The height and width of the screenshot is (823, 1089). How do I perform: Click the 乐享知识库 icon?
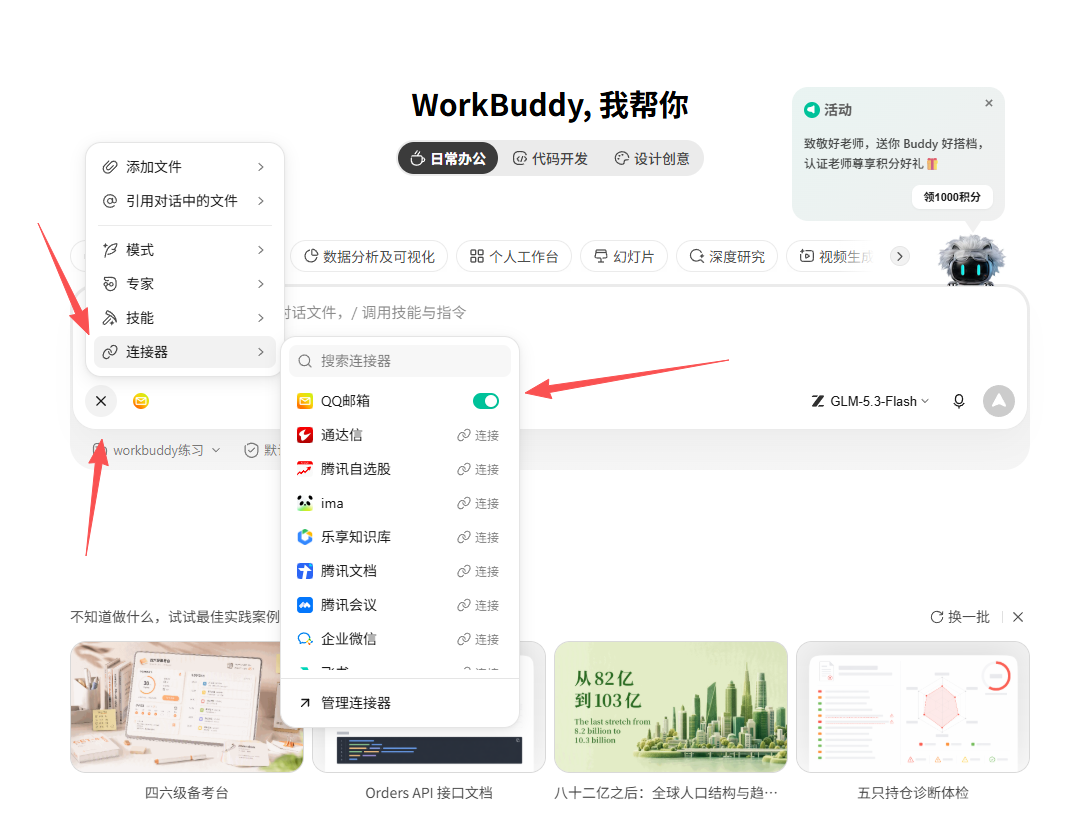coord(305,537)
